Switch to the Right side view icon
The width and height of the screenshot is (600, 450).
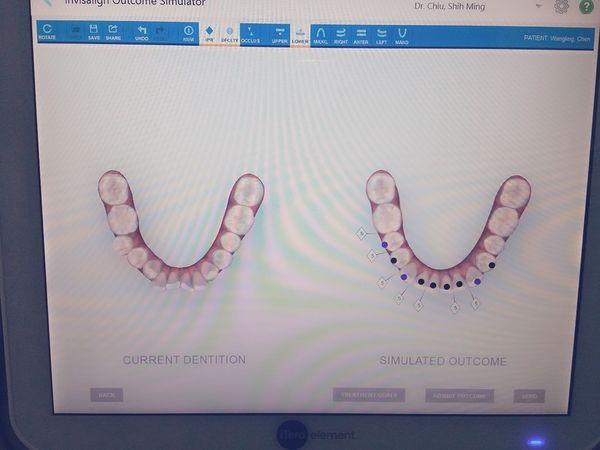click(341, 35)
